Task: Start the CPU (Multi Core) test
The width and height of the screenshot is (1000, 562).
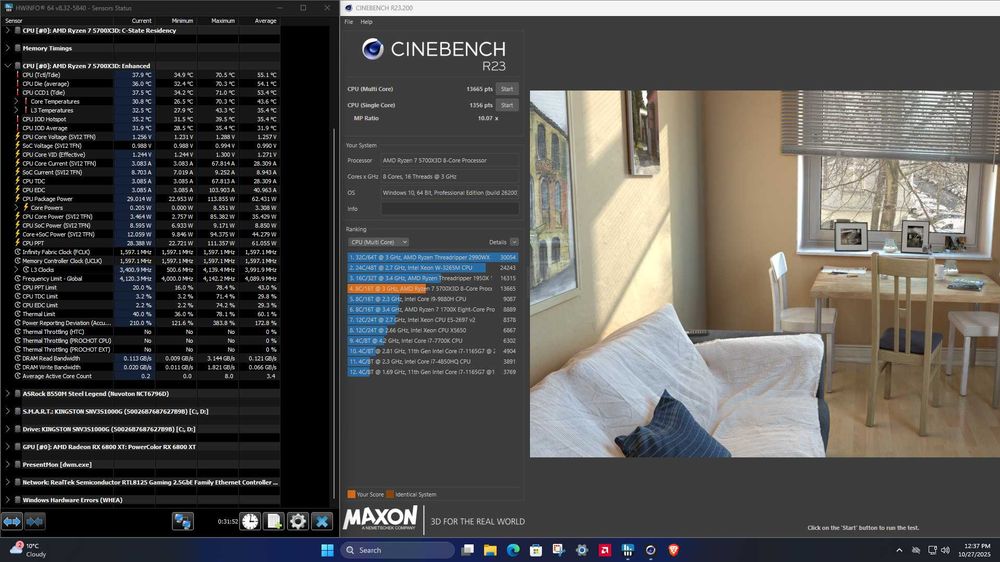Action: 507,89
